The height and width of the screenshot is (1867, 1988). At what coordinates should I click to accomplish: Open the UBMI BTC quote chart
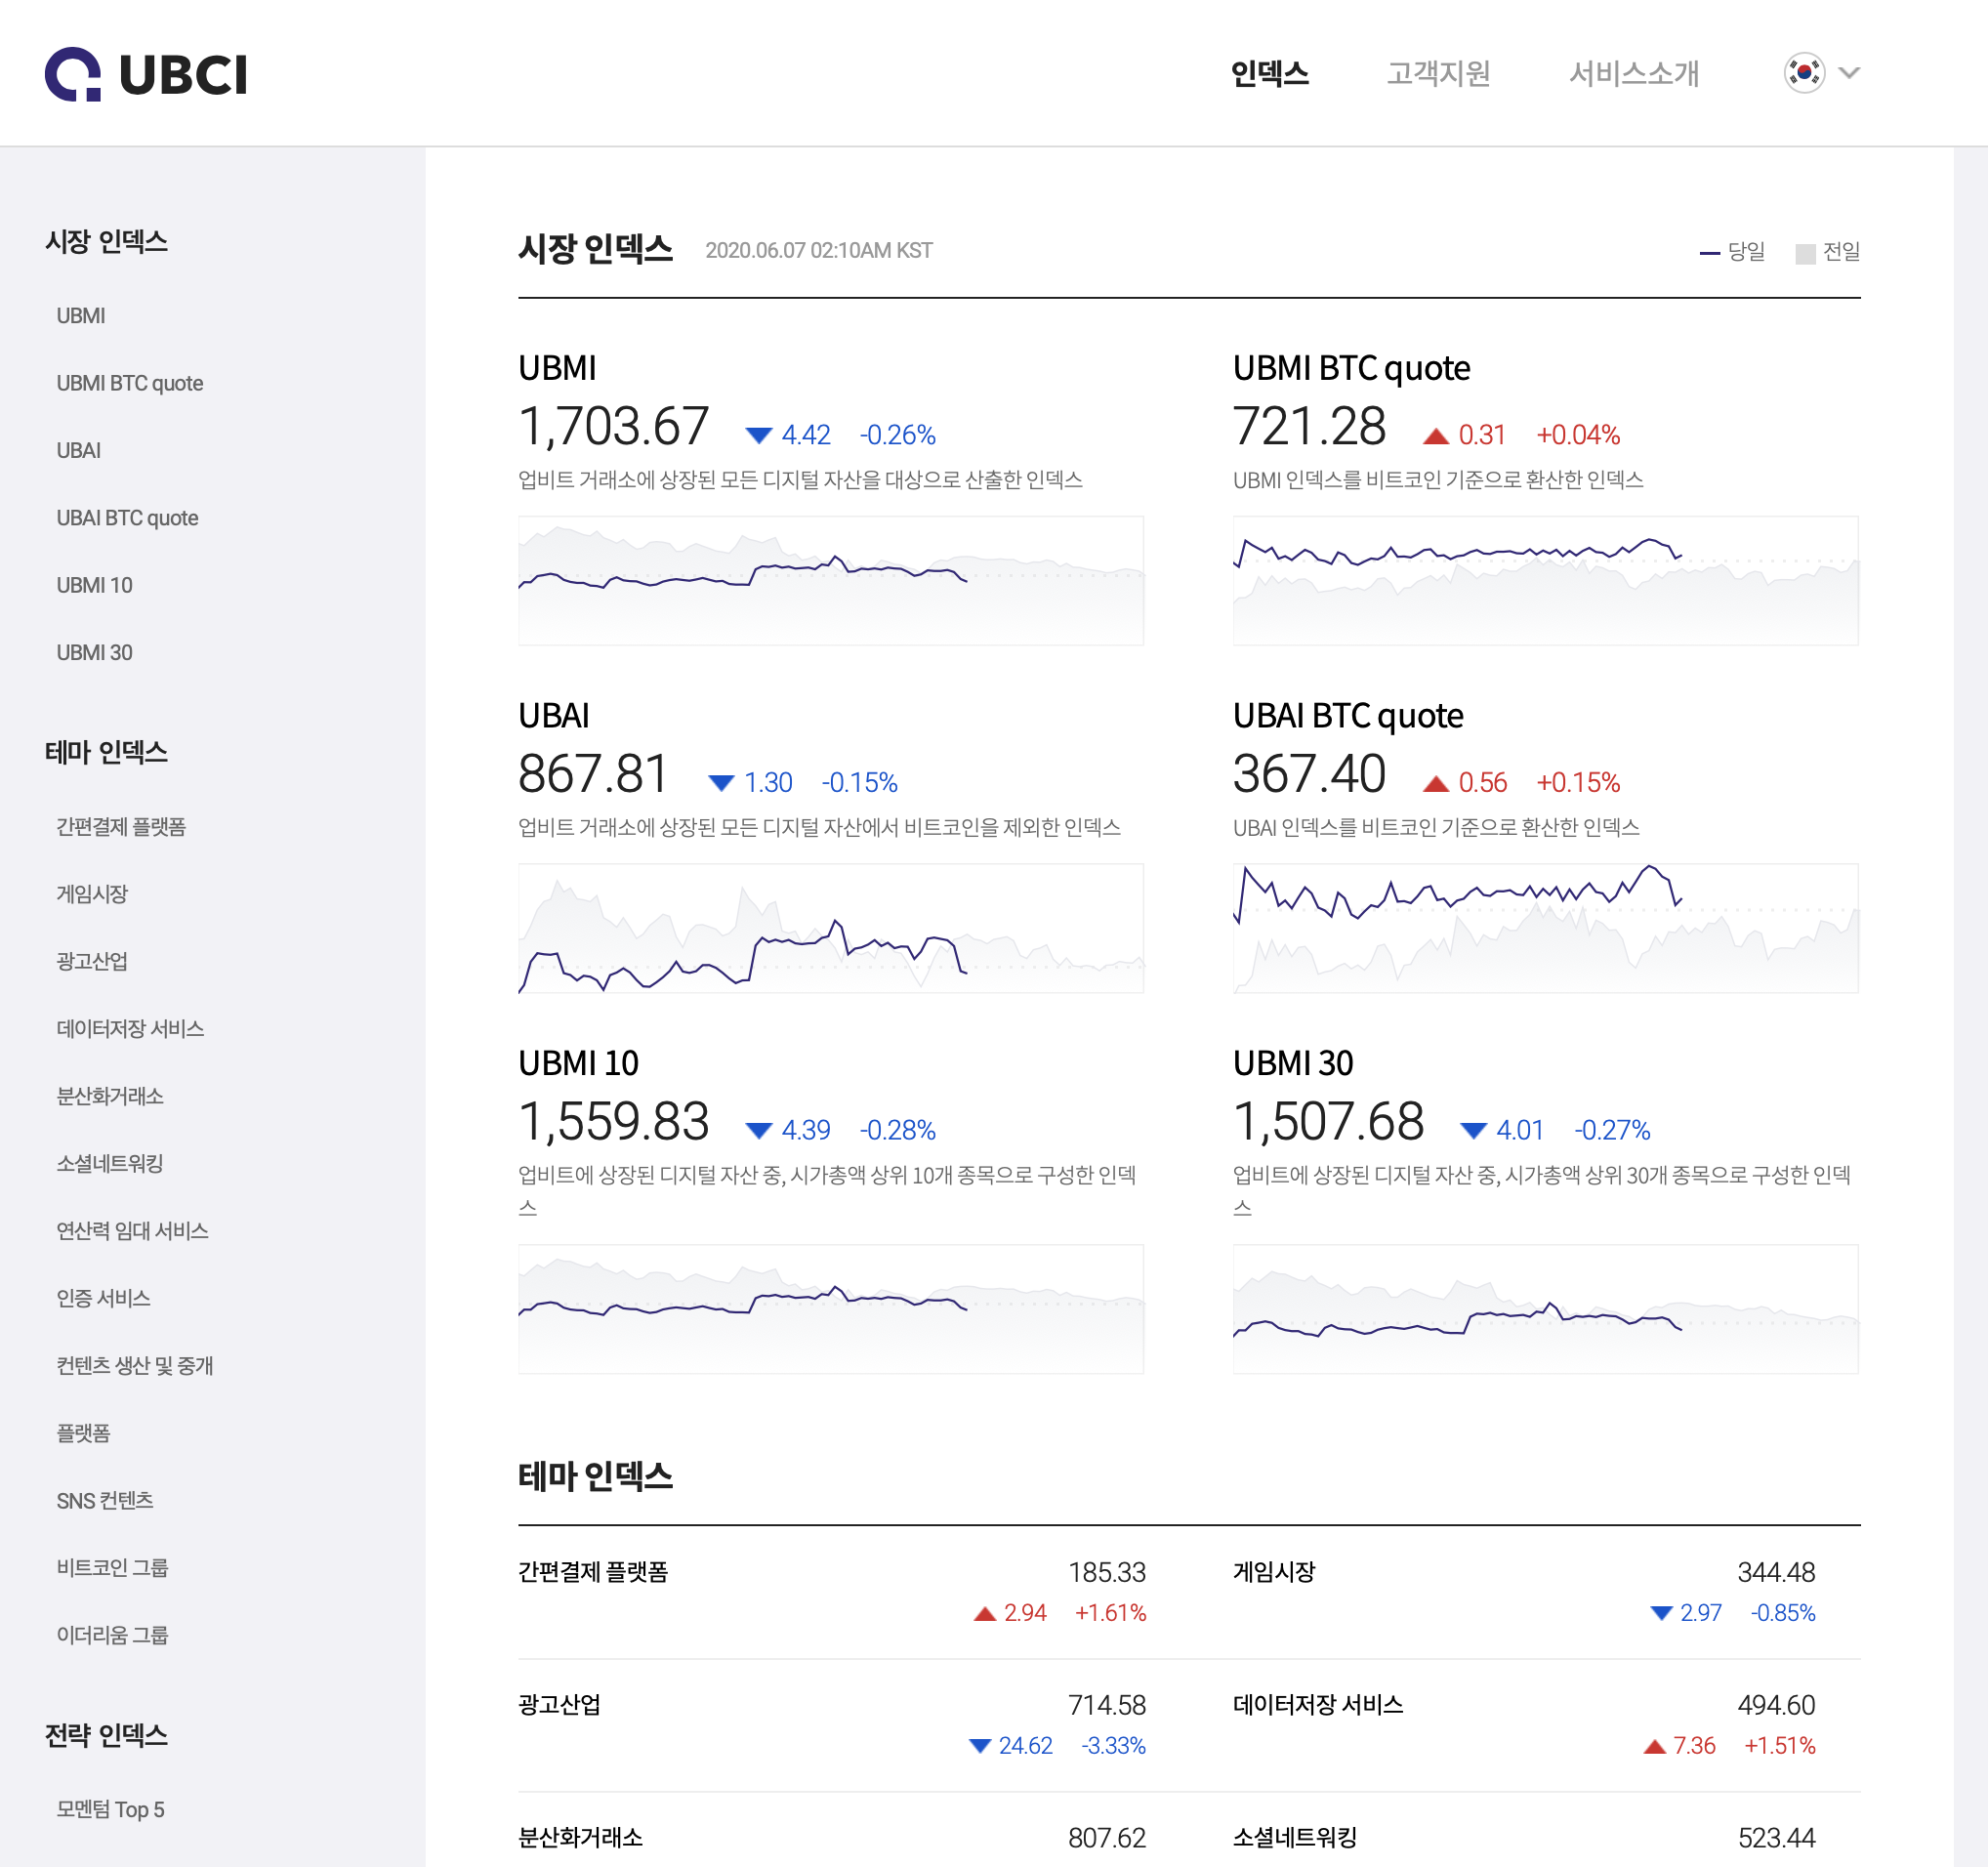click(1545, 580)
